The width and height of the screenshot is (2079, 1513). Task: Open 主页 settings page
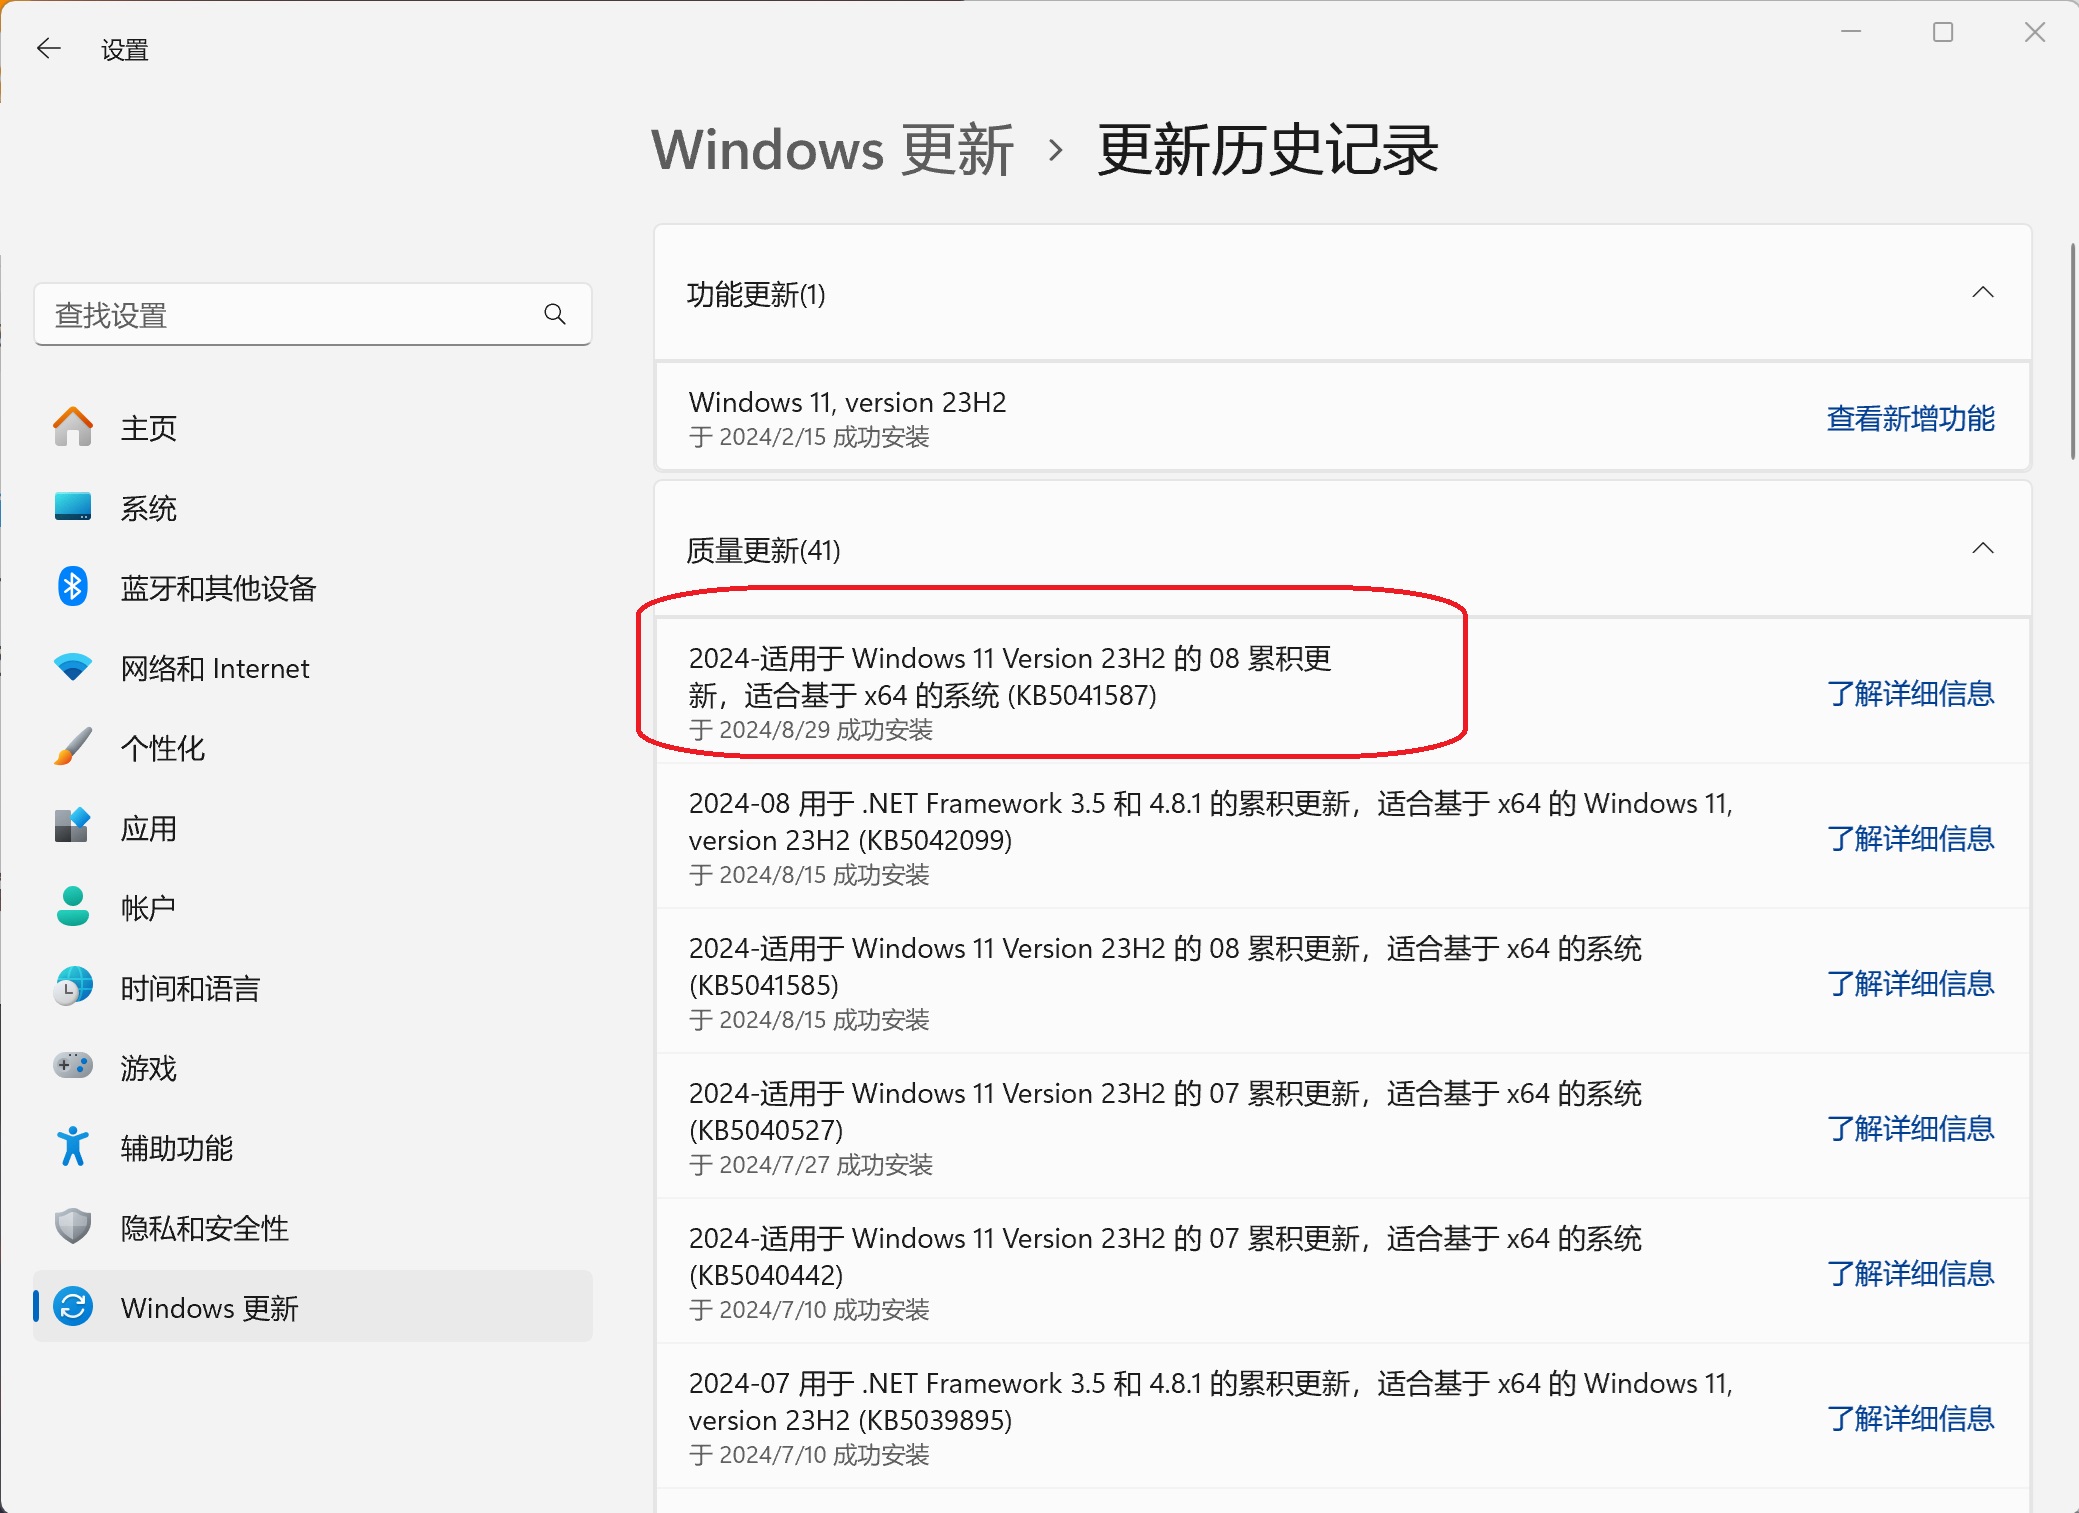[x=313, y=427]
